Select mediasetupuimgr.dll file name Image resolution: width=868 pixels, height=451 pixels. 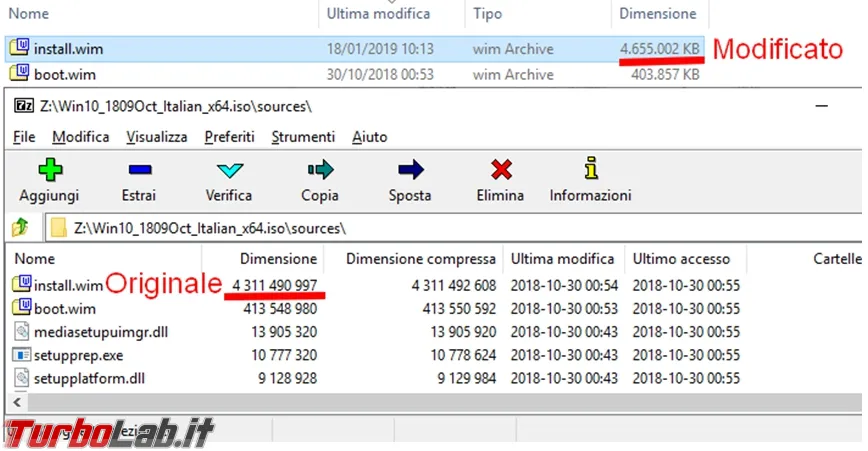point(101,332)
